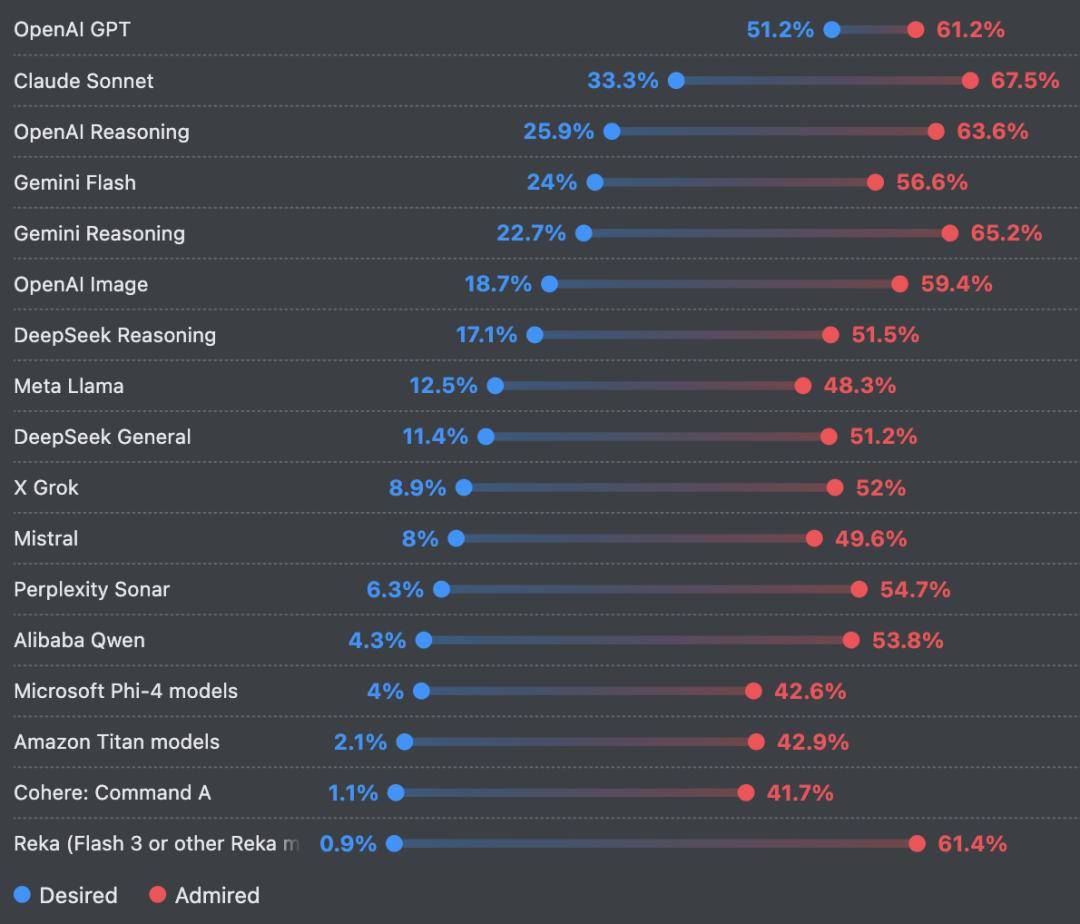
Task: Click Meta Llama's 48.3% admired dot
Action: (803, 386)
